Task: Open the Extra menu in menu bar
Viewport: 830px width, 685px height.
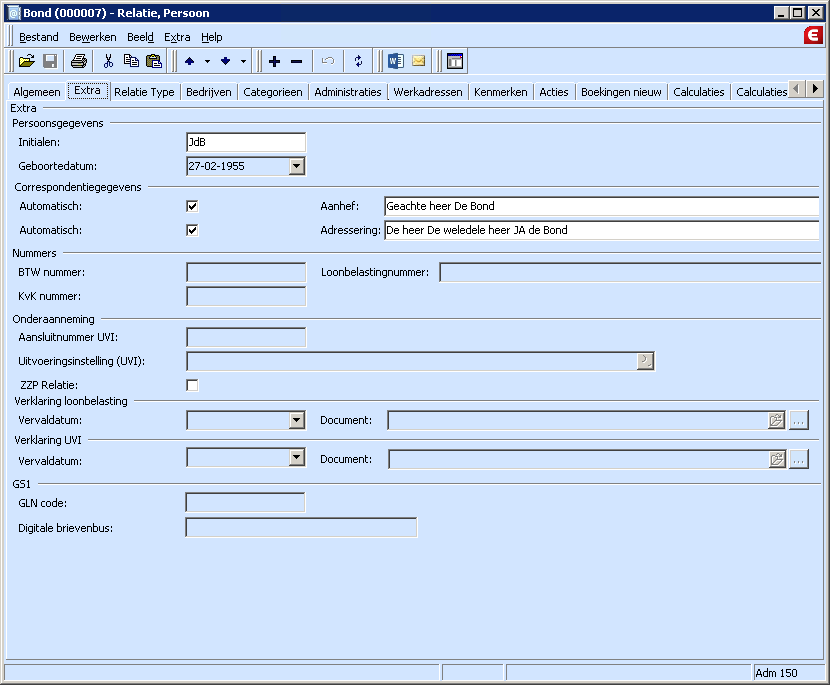Action: tap(177, 37)
